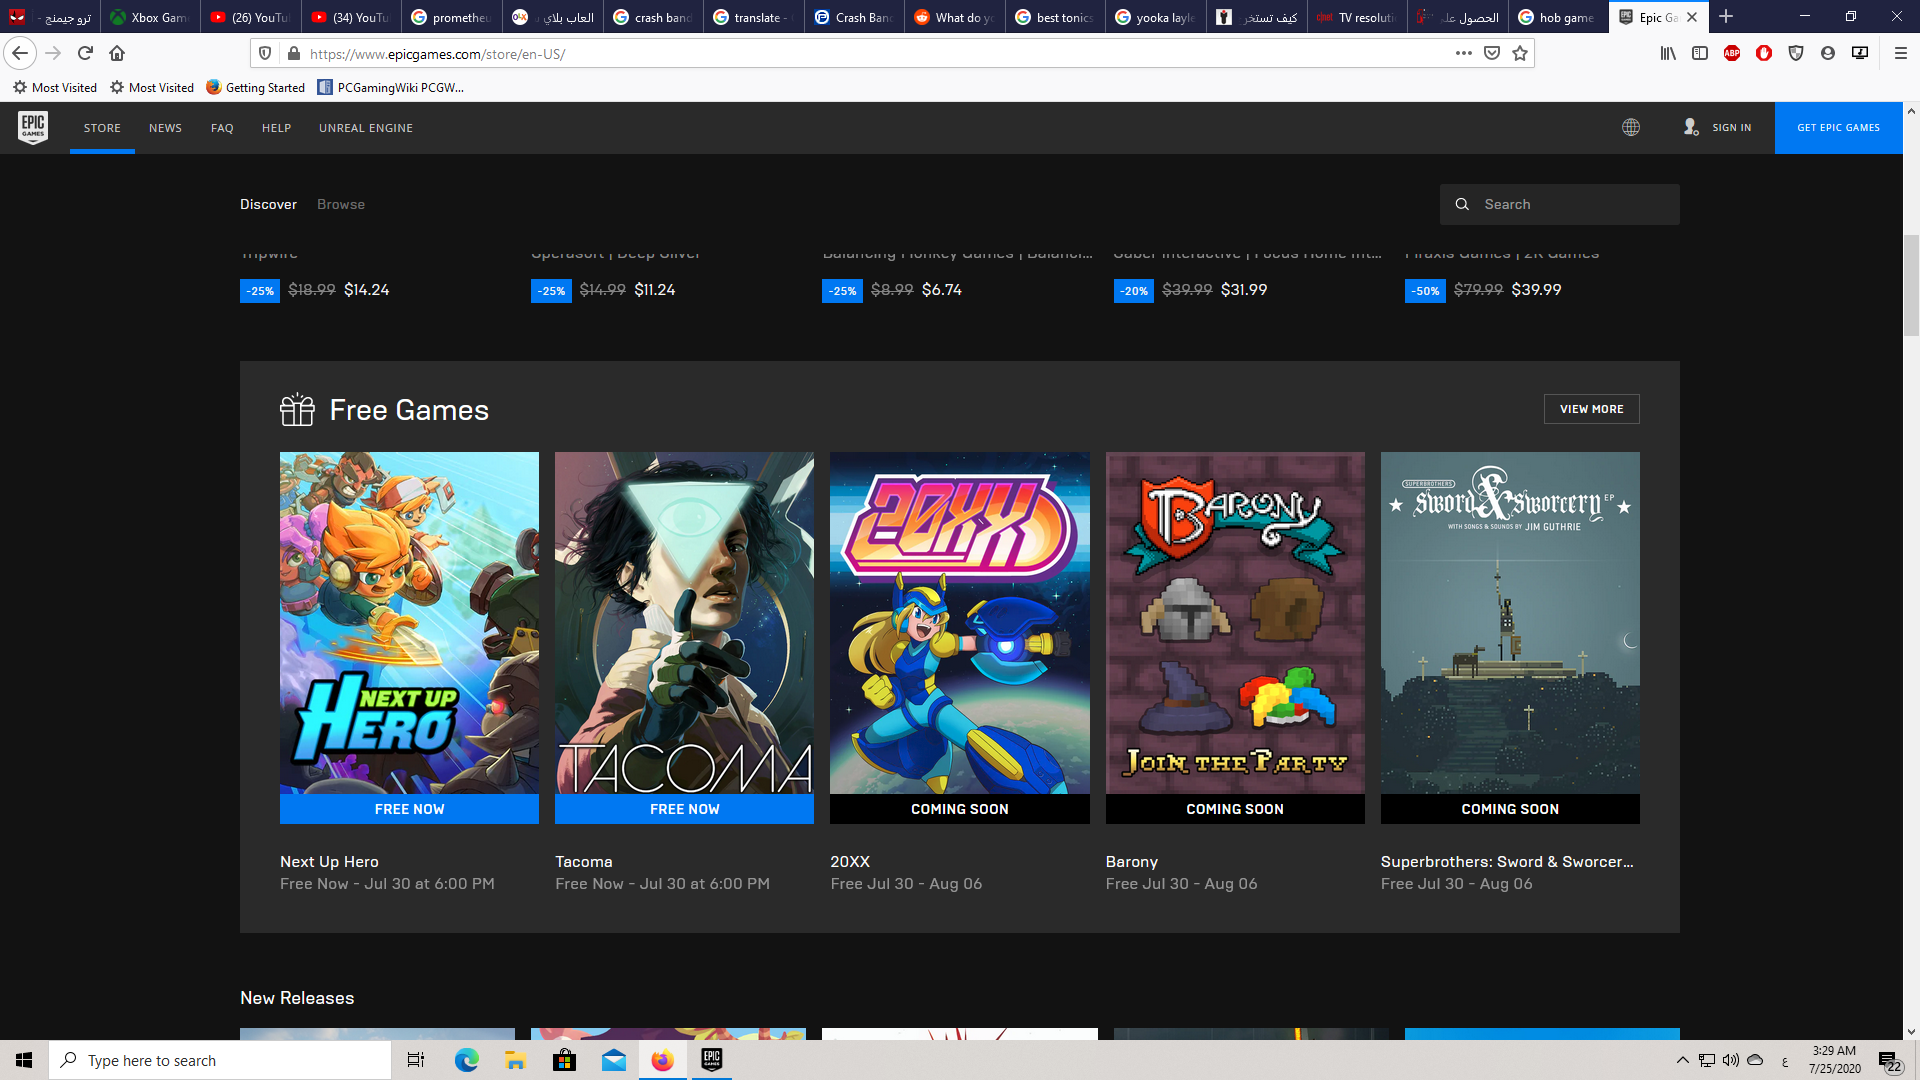
Task: Click the $39.99 sale price
Action: (1536, 290)
